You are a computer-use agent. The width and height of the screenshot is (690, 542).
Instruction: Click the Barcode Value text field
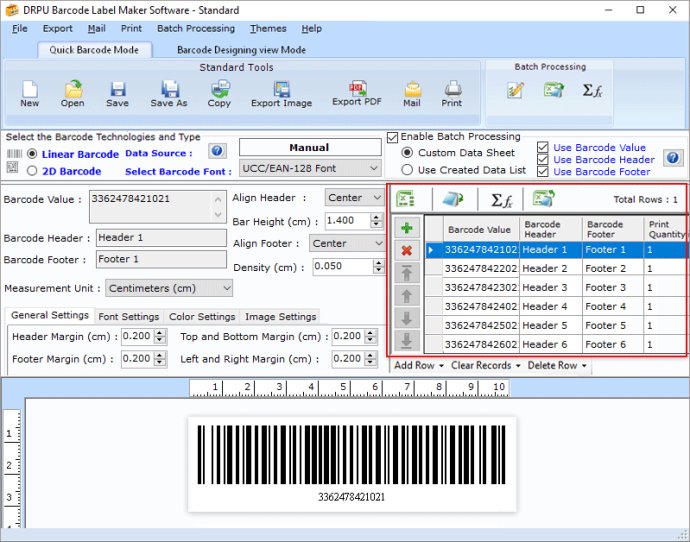158,207
